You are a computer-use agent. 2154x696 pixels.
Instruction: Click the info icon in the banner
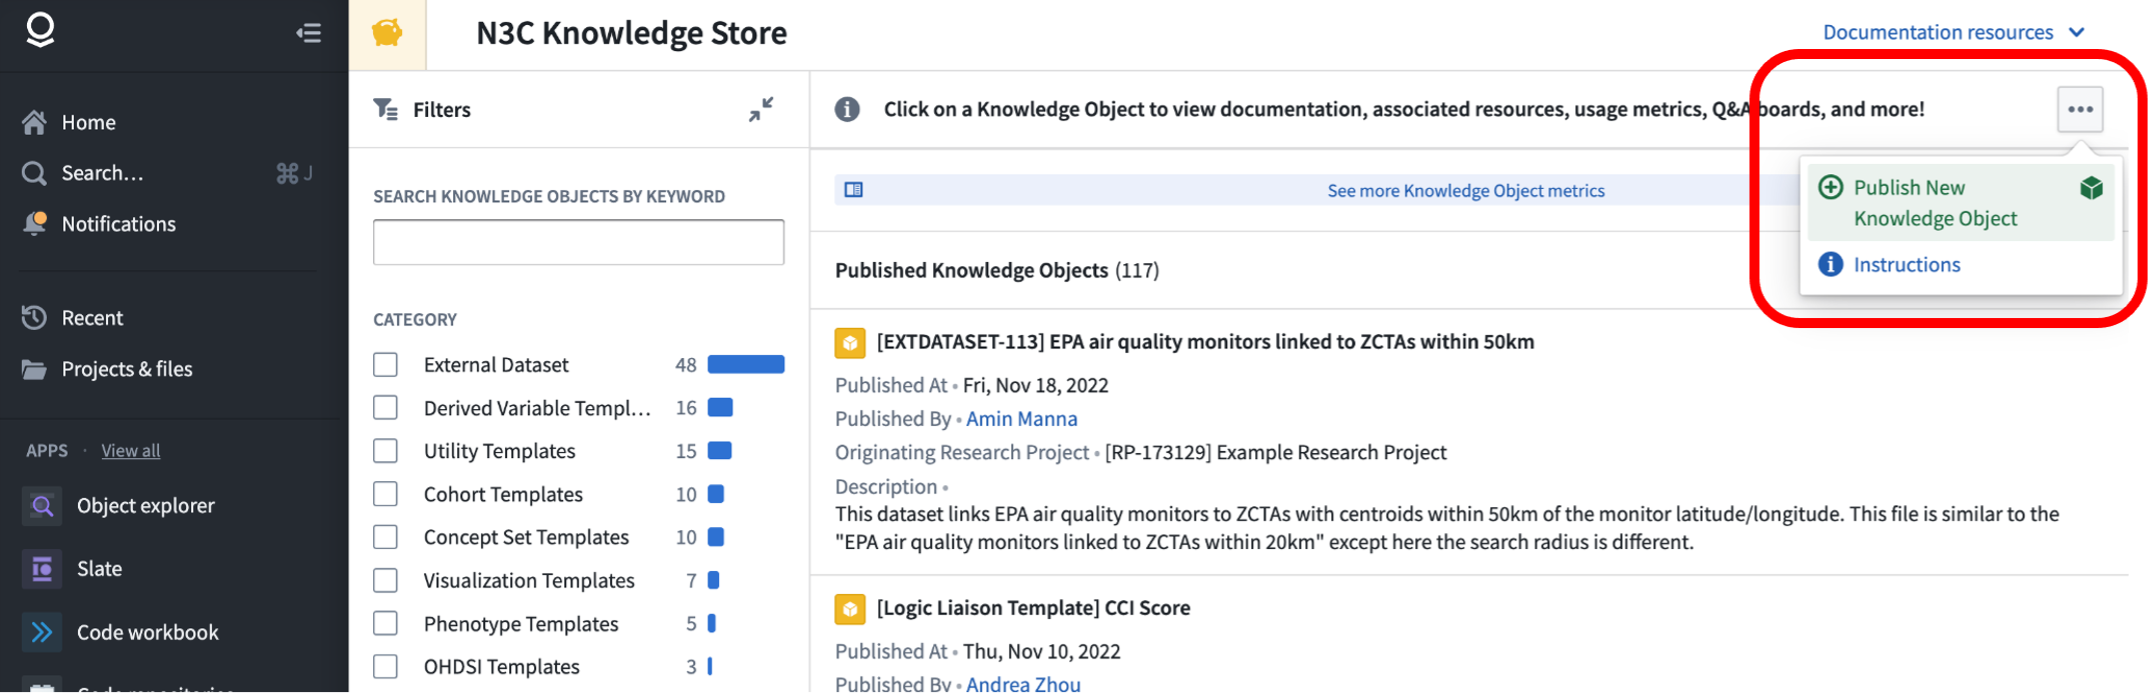coord(847,109)
